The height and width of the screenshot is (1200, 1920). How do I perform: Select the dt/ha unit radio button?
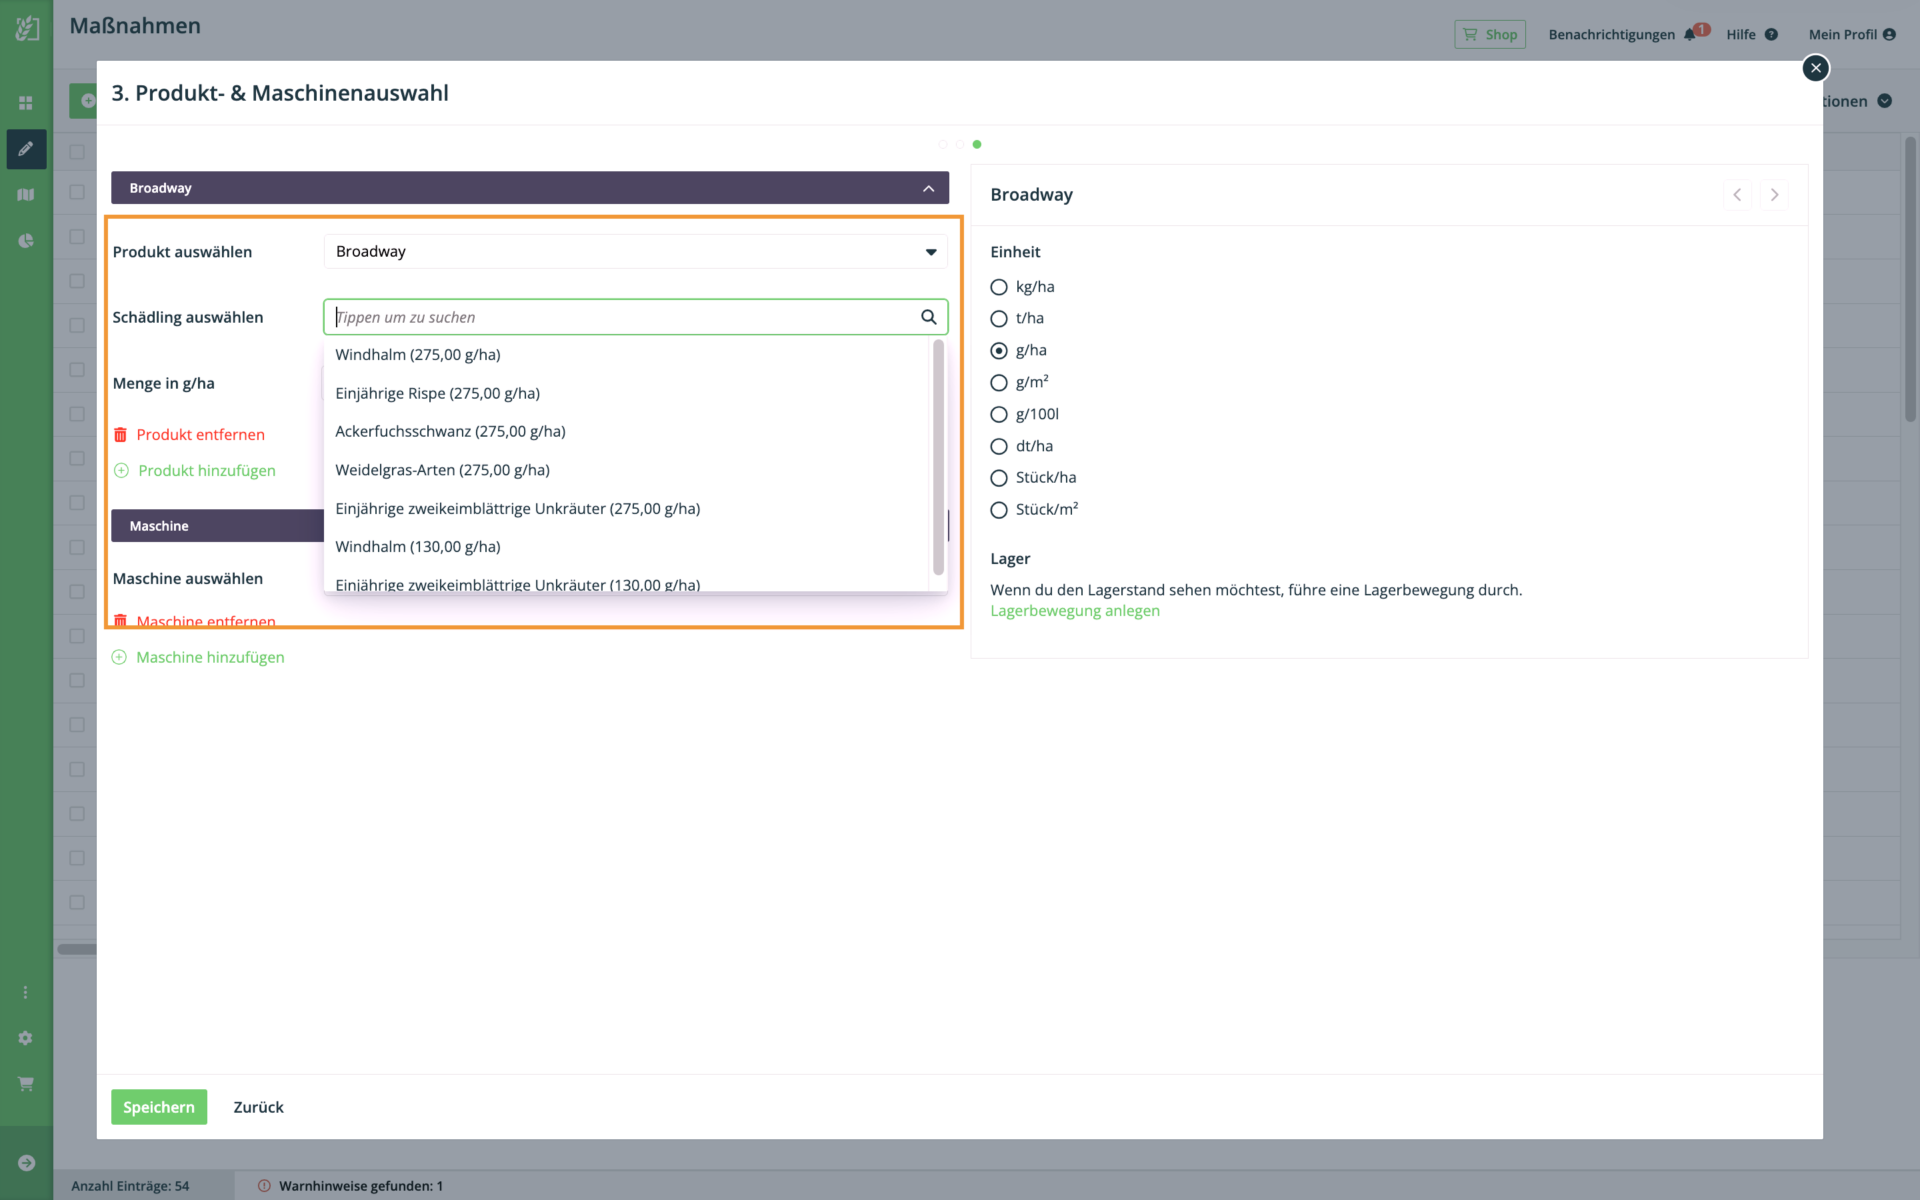[998, 446]
